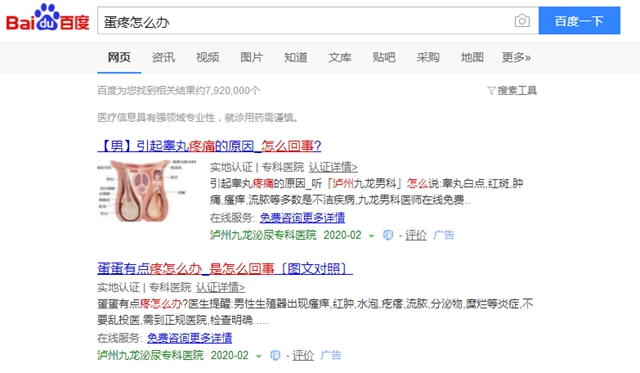Click 评价 link in second result
Viewport: 640px width, 373px height.
303,355
